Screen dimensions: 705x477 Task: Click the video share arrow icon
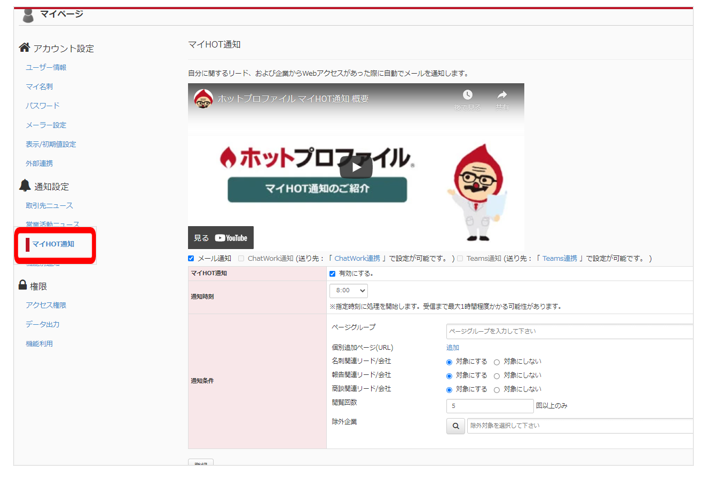(x=502, y=95)
